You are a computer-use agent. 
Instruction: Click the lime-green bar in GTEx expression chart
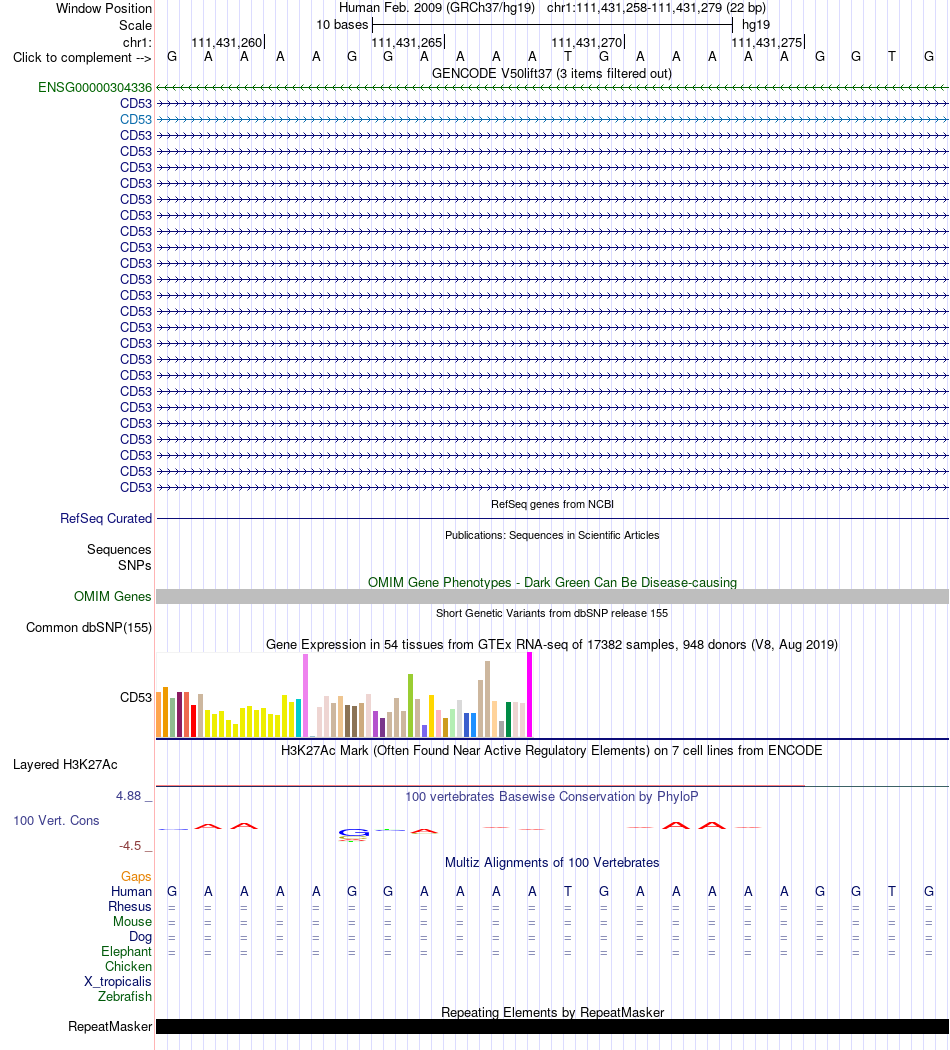pyautogui.click(x=410, y=706)
